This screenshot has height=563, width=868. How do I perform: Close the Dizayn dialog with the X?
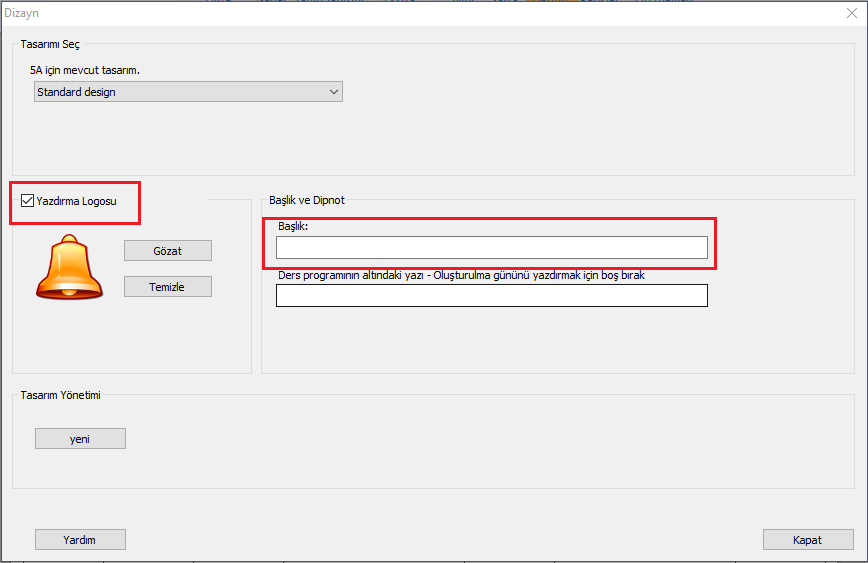click(851, 13)
